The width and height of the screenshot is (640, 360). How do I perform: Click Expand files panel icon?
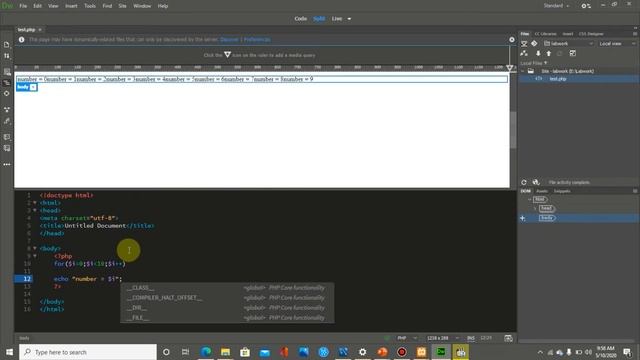(573, 53)
